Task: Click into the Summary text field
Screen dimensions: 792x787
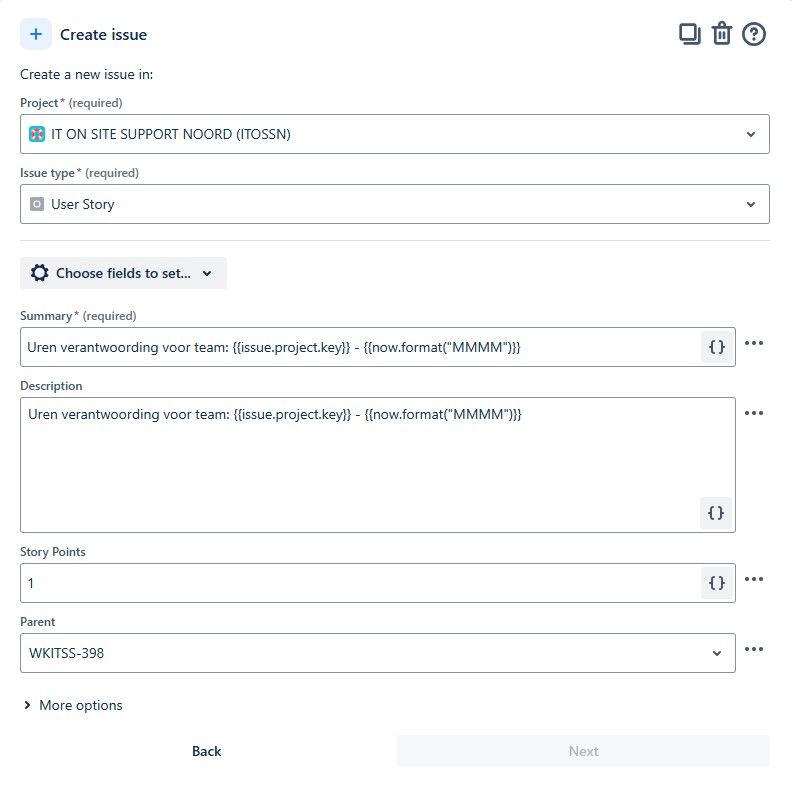Action: point(361,347)
